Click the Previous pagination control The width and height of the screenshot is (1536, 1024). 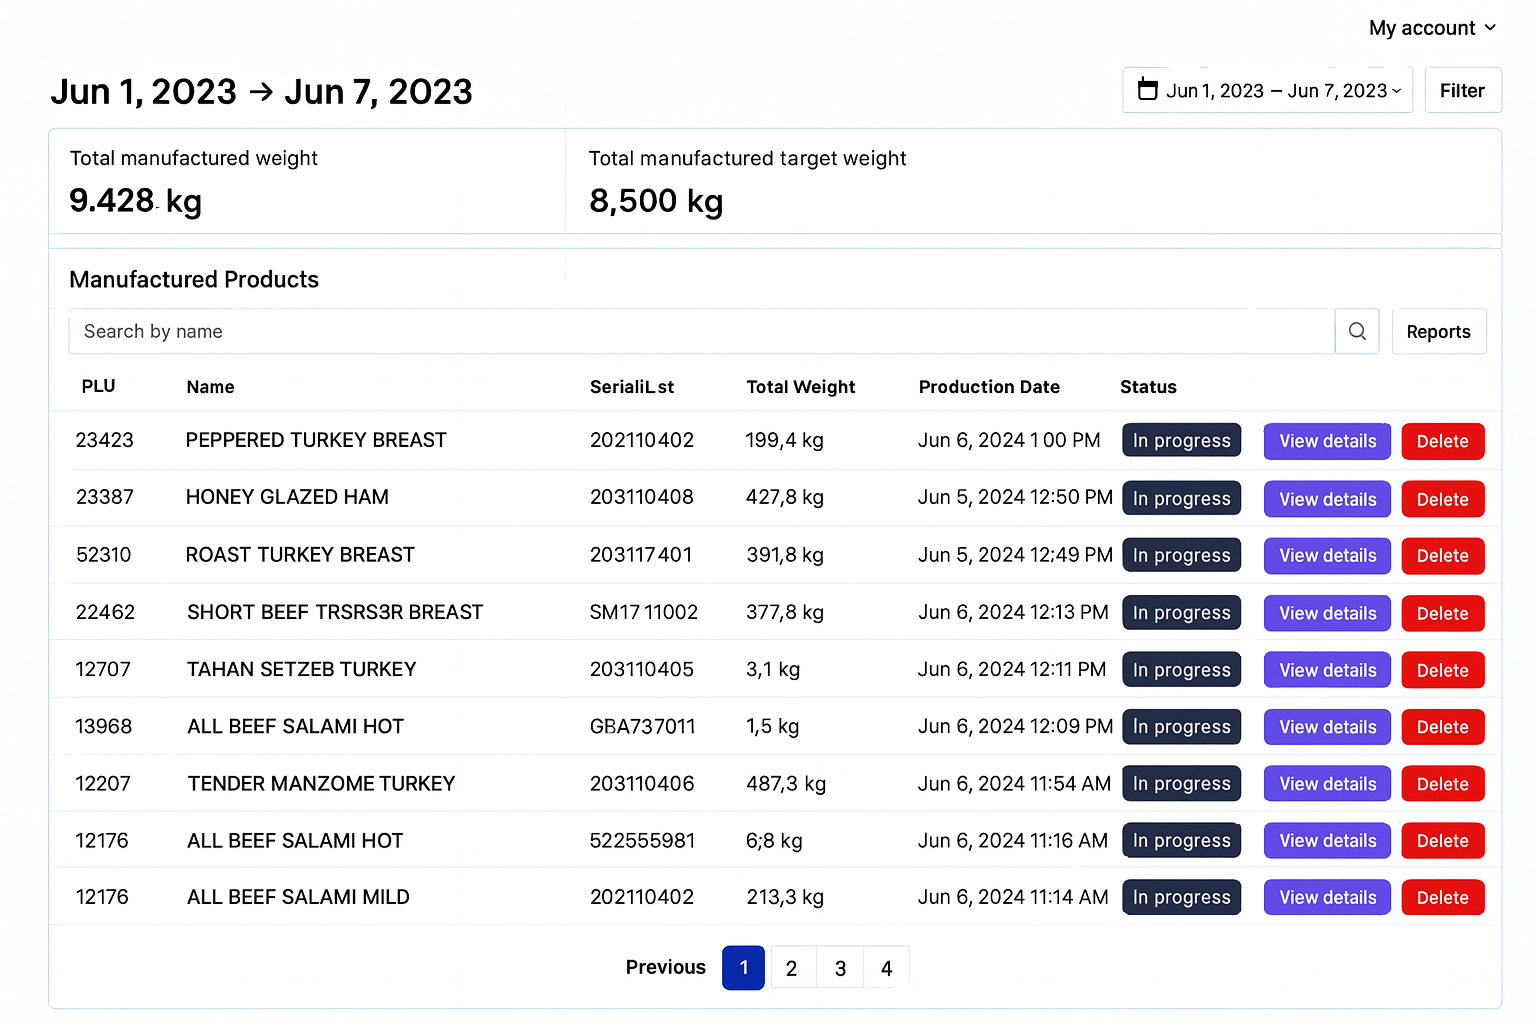click(665, 967)
